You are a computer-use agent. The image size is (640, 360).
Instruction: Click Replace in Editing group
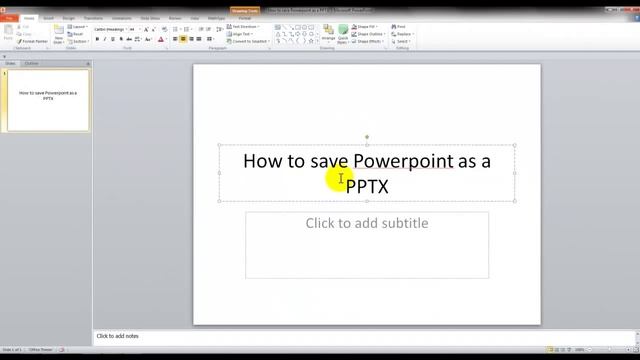402,34
